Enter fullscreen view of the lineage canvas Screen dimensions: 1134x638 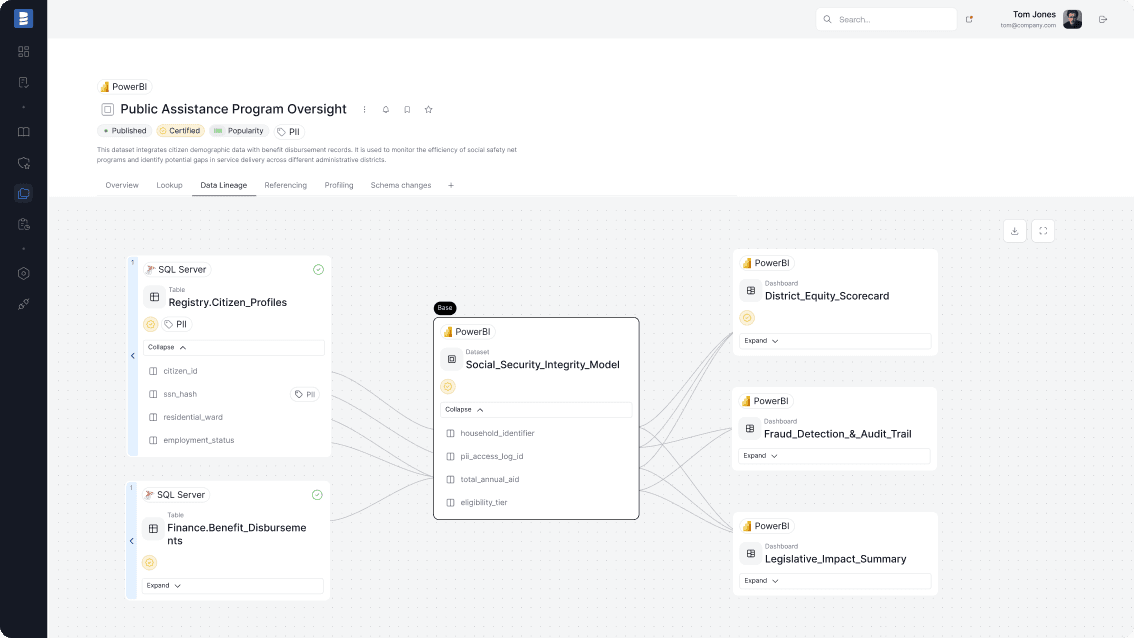click(1042, 230)
